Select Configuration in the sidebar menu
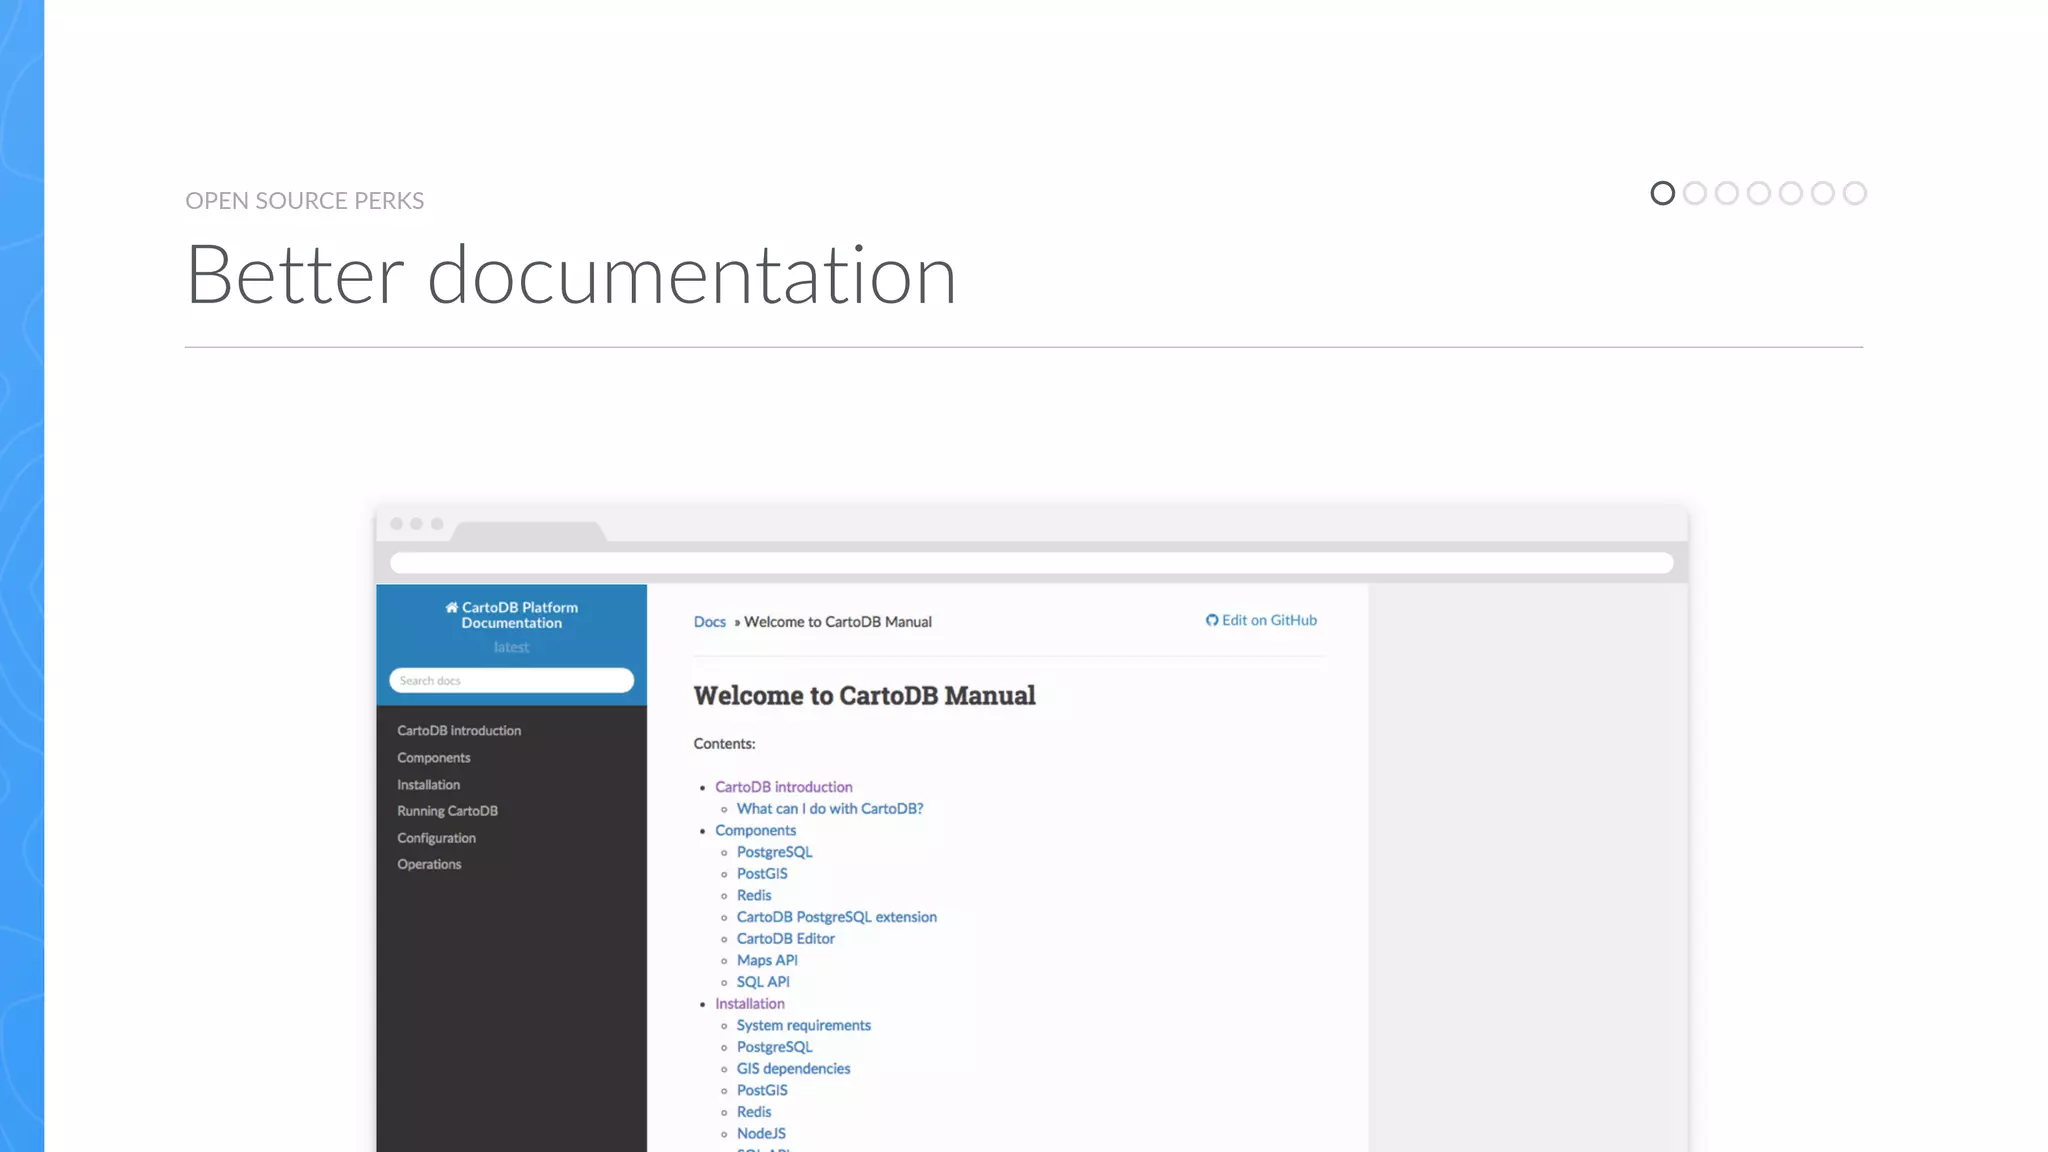Screen dimensions: 2048x1152 [436, 838]
